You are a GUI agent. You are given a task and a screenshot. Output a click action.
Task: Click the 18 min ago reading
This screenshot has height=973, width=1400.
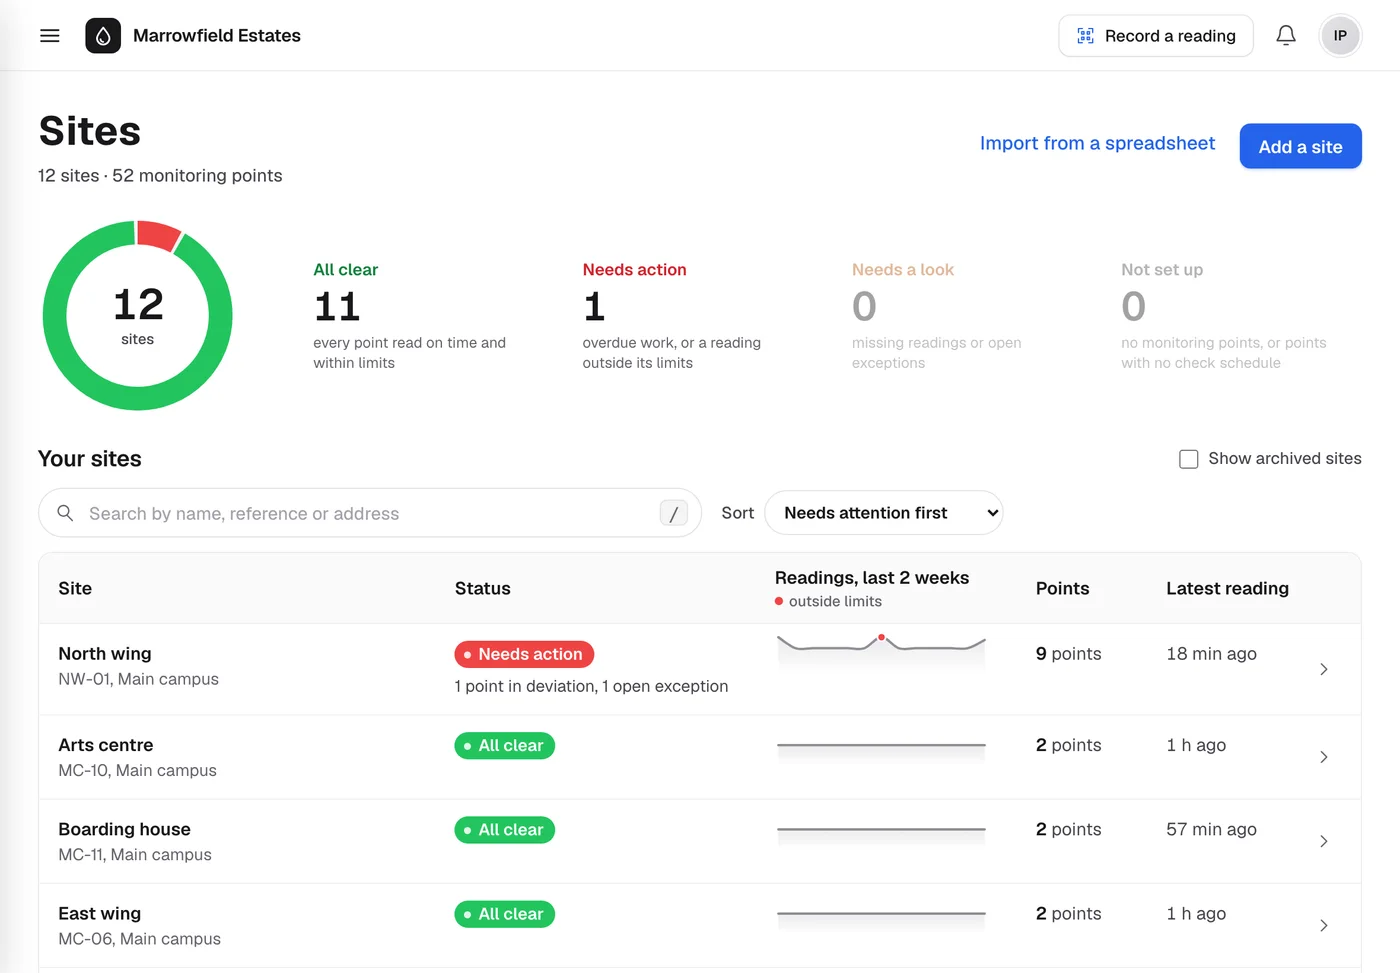click(1211, 654)
